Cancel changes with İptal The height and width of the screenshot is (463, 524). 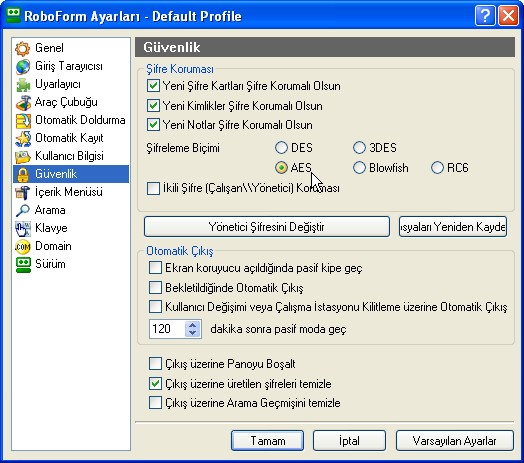tap(349, 441)
